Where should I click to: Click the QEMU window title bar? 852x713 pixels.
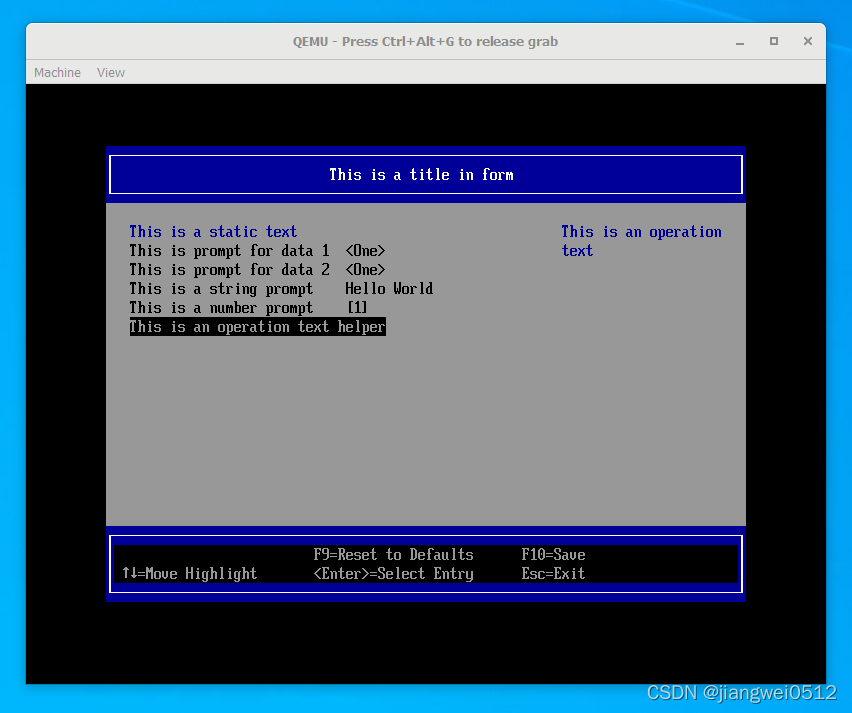(425, 42)
